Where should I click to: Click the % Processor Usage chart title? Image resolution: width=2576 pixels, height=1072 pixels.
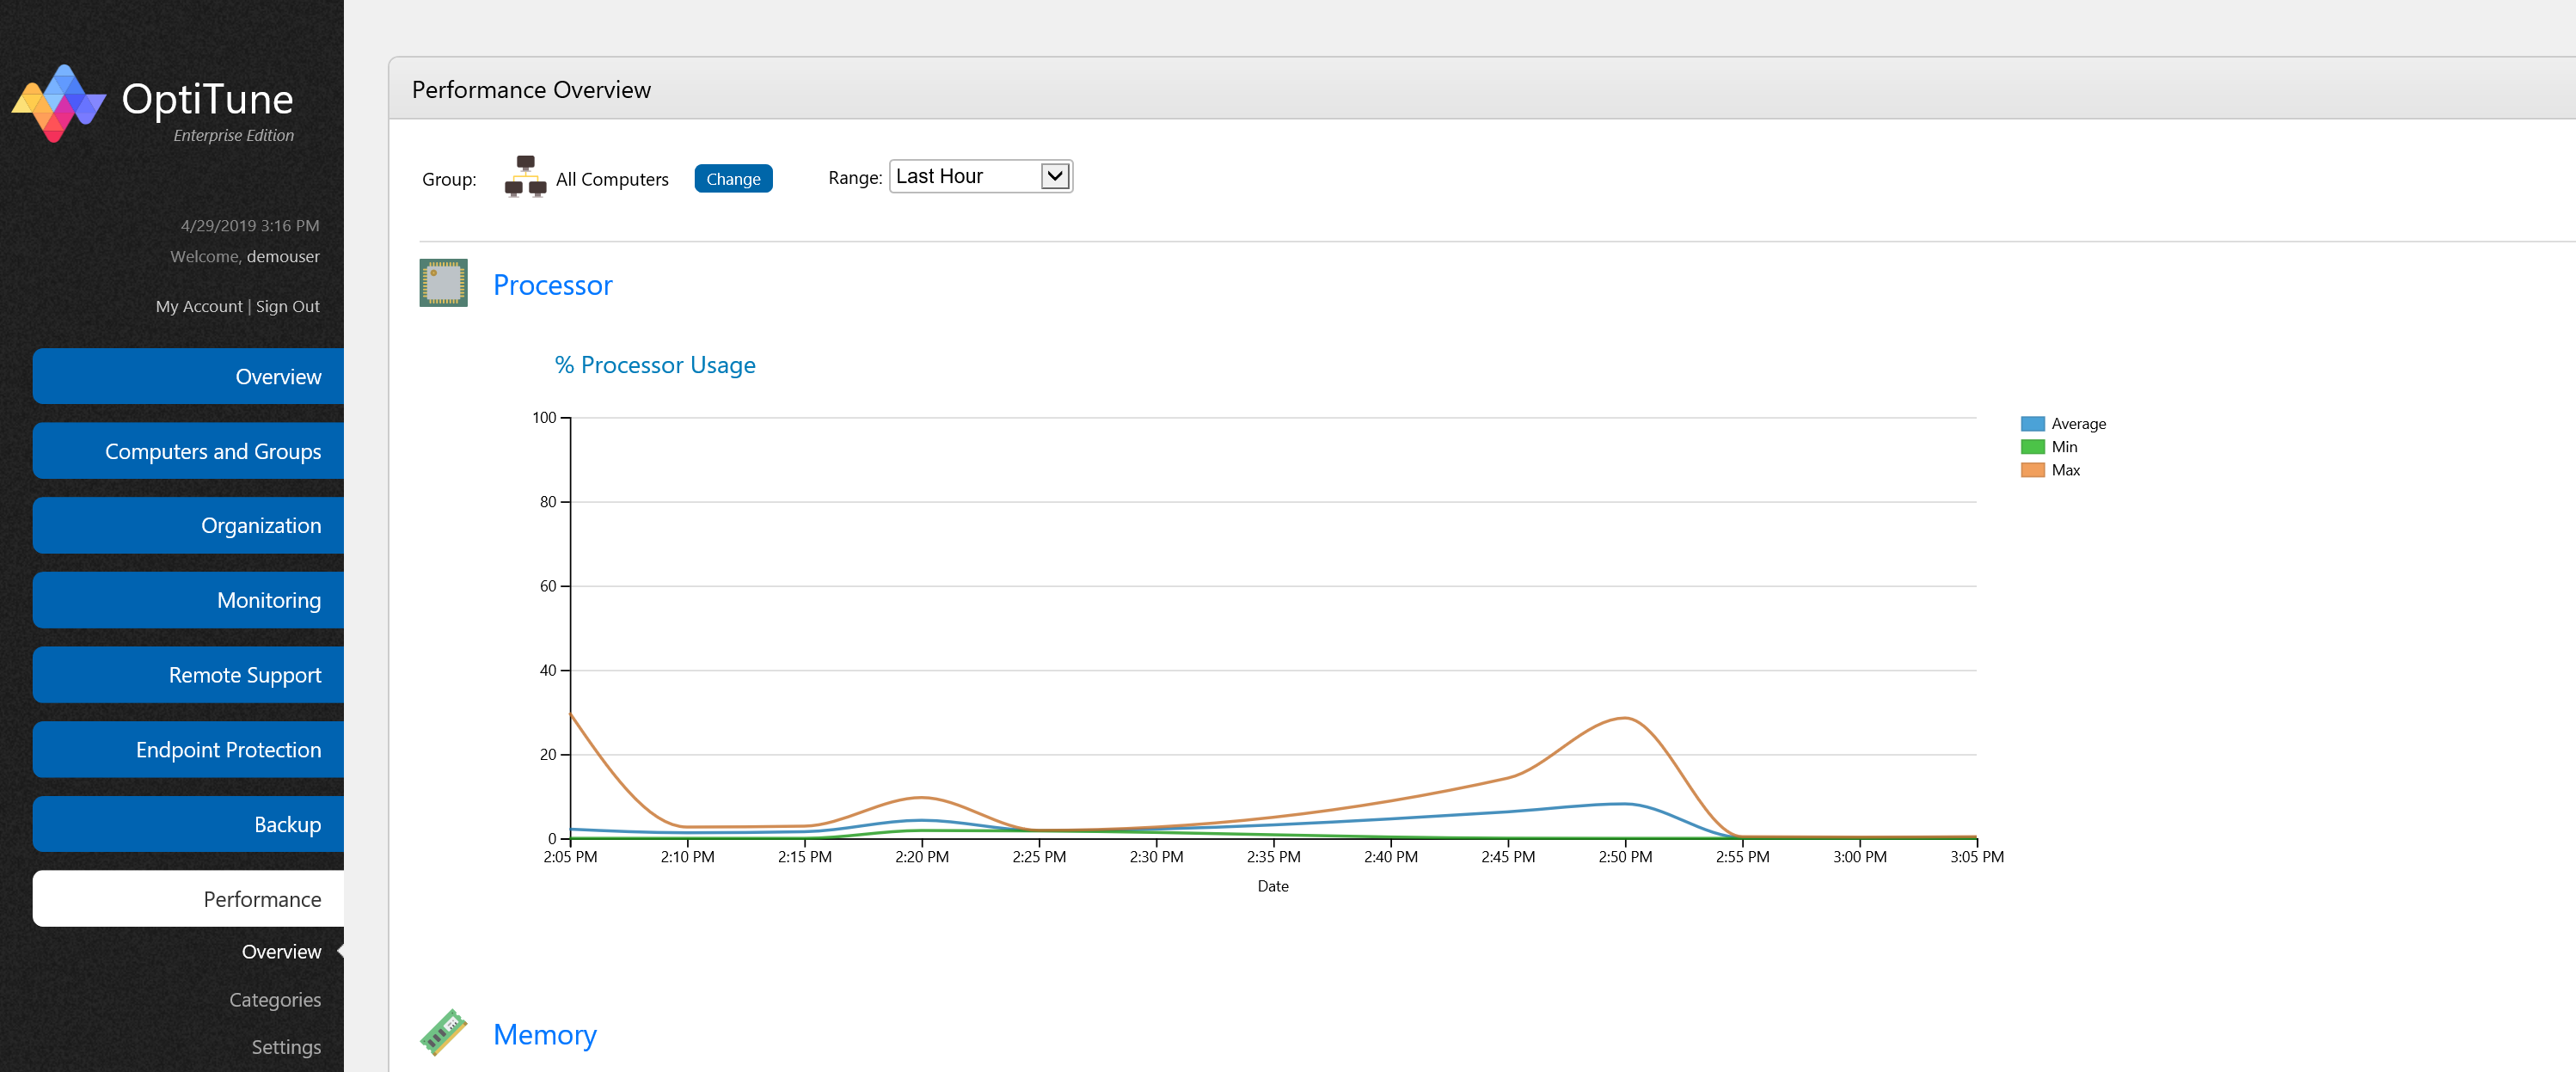pos(655,365)
